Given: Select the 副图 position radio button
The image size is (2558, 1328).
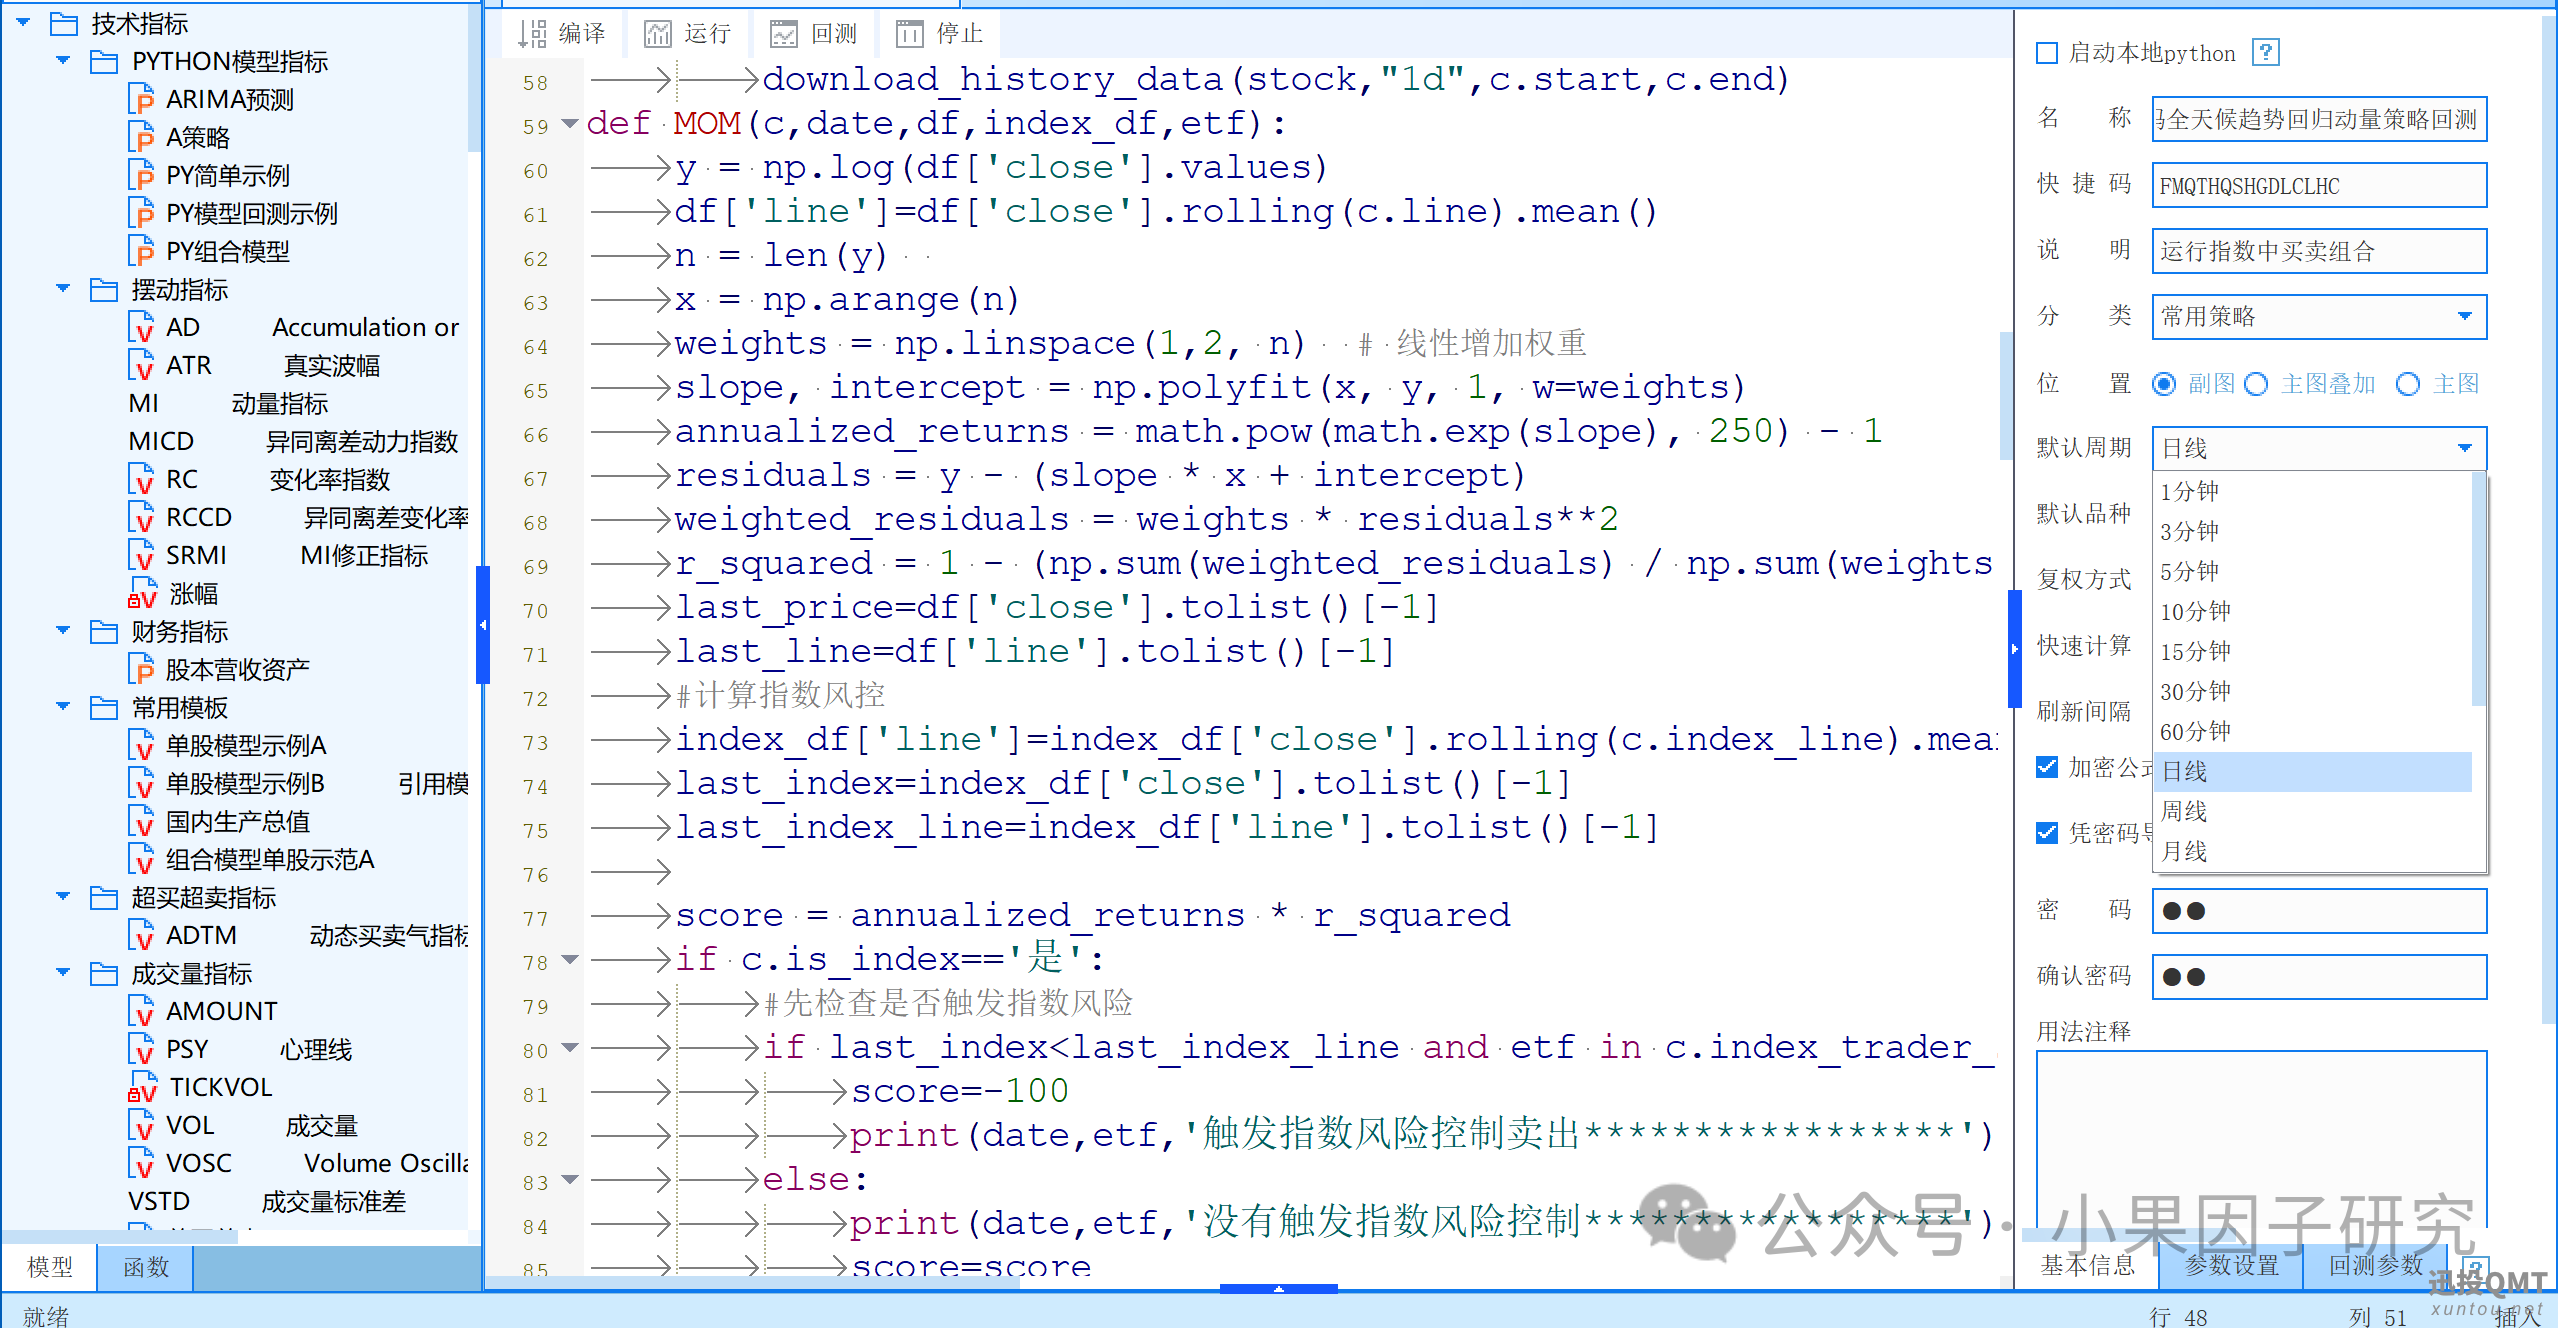Looking at the screenshot, I should [x=2164, y=384].
